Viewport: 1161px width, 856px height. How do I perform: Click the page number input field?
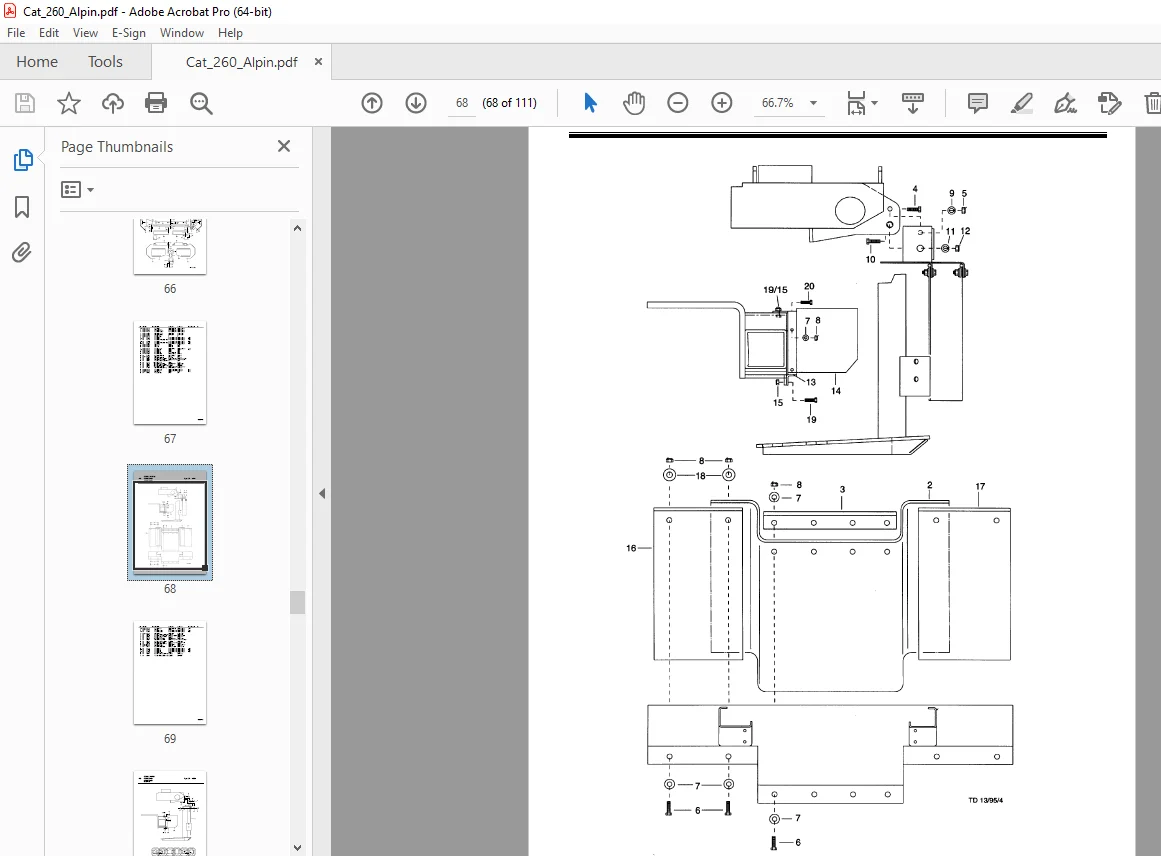pyautogui.click(x=462, y=103)
